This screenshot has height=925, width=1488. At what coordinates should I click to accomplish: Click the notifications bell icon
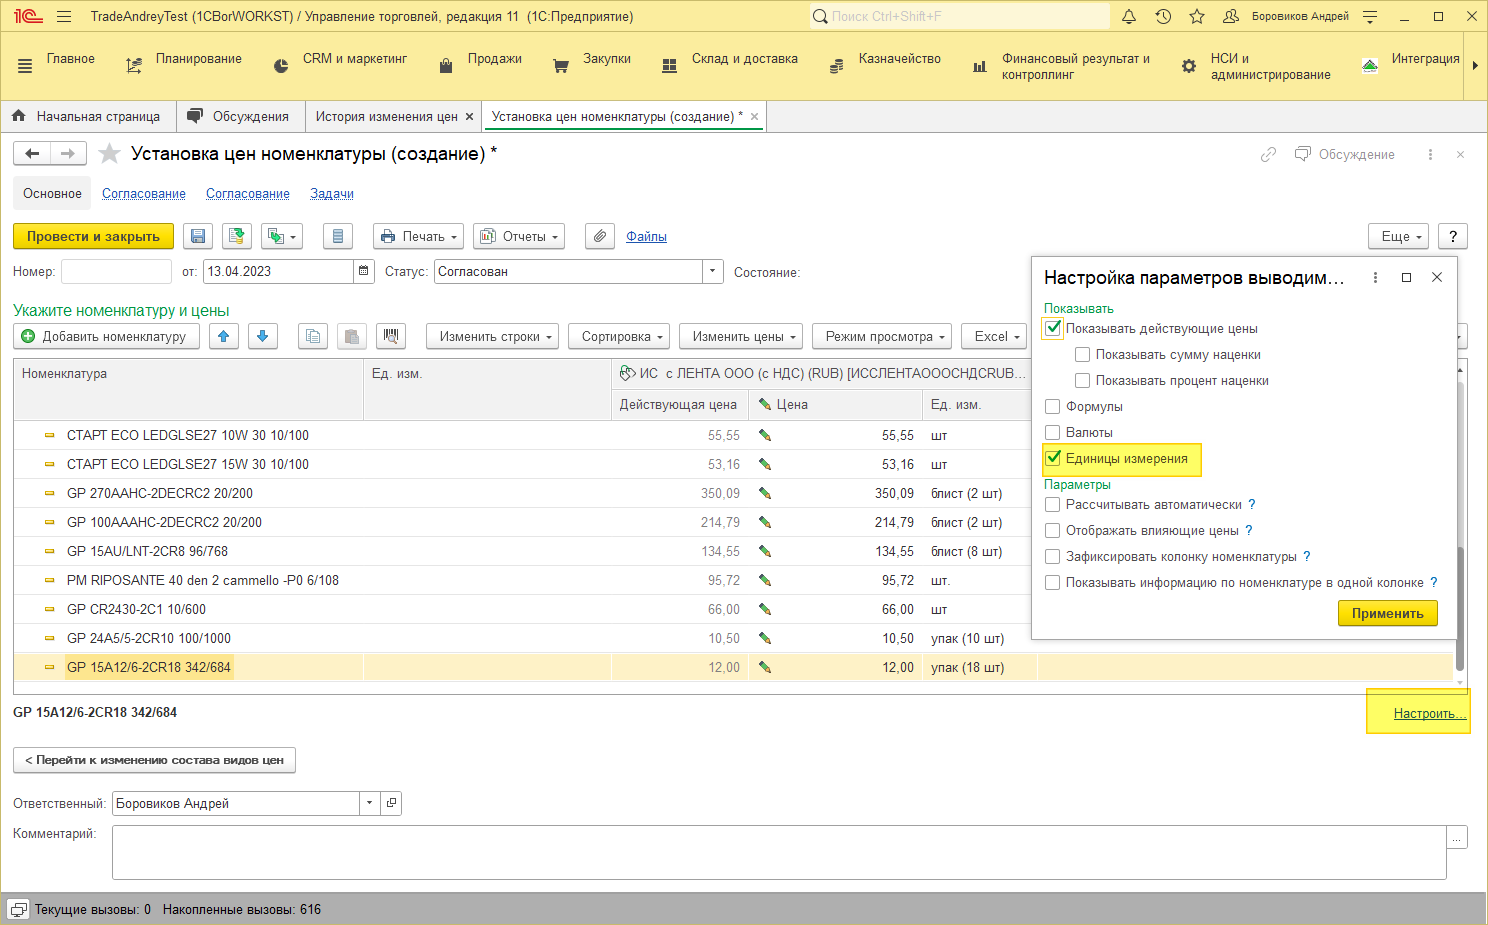pos(1129,16)
